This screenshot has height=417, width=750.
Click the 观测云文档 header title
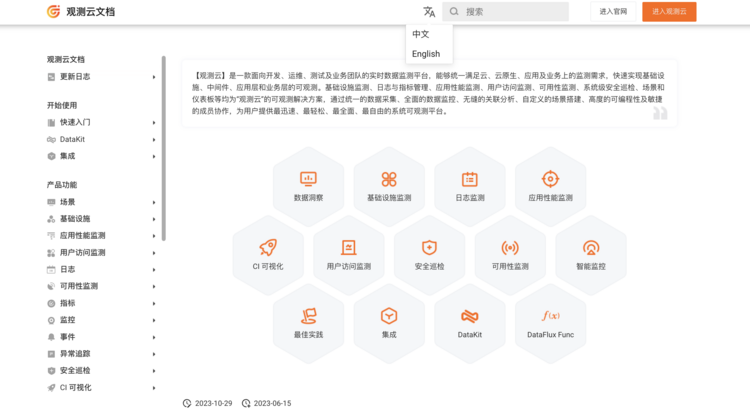[90, 11]
